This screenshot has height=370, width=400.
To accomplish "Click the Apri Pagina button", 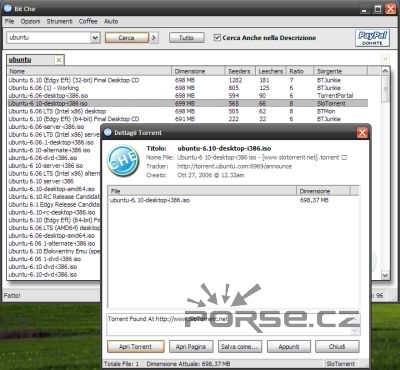I will pos(191,347).
